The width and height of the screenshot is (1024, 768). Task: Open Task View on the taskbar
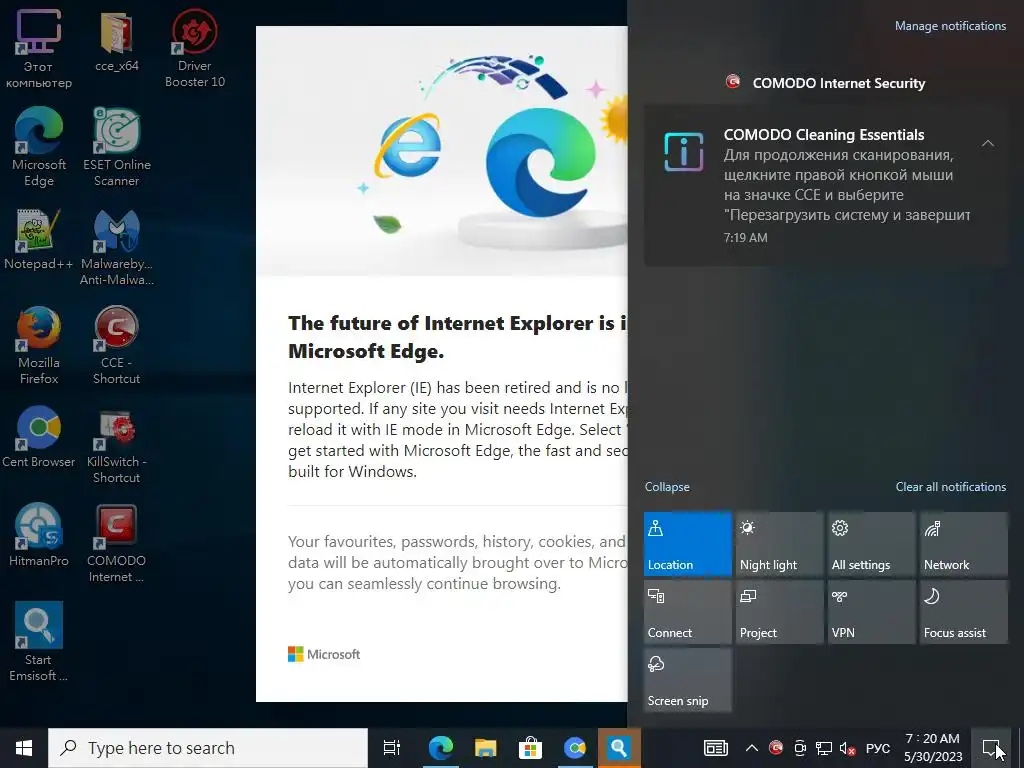coord(392,748)
